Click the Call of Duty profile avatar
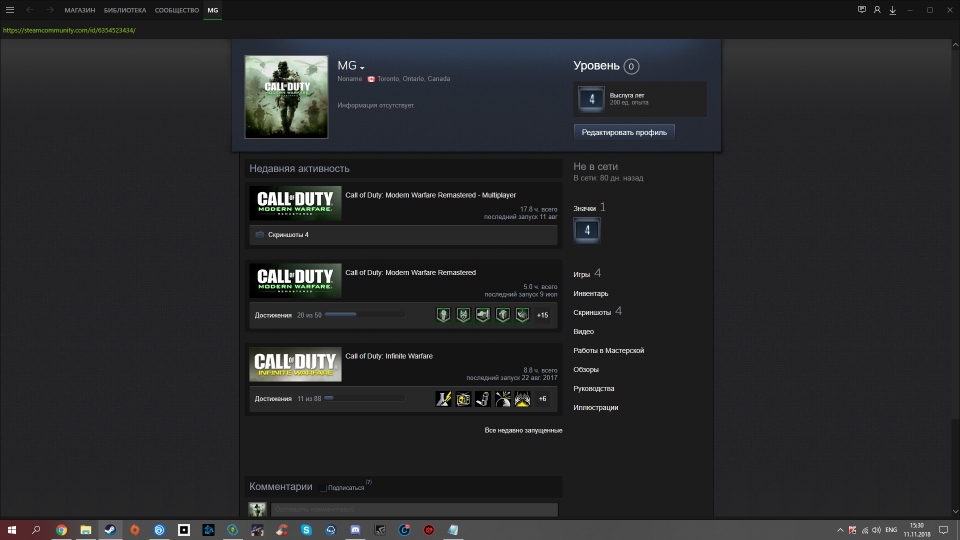The image size is (960, 540). 287,97
